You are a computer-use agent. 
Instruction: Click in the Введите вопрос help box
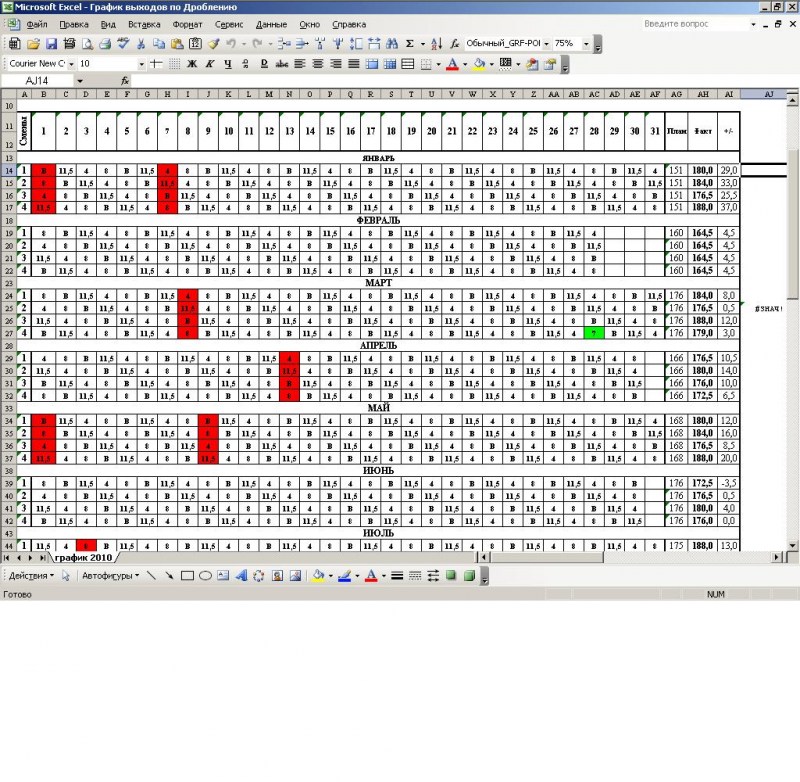[695, 24]
